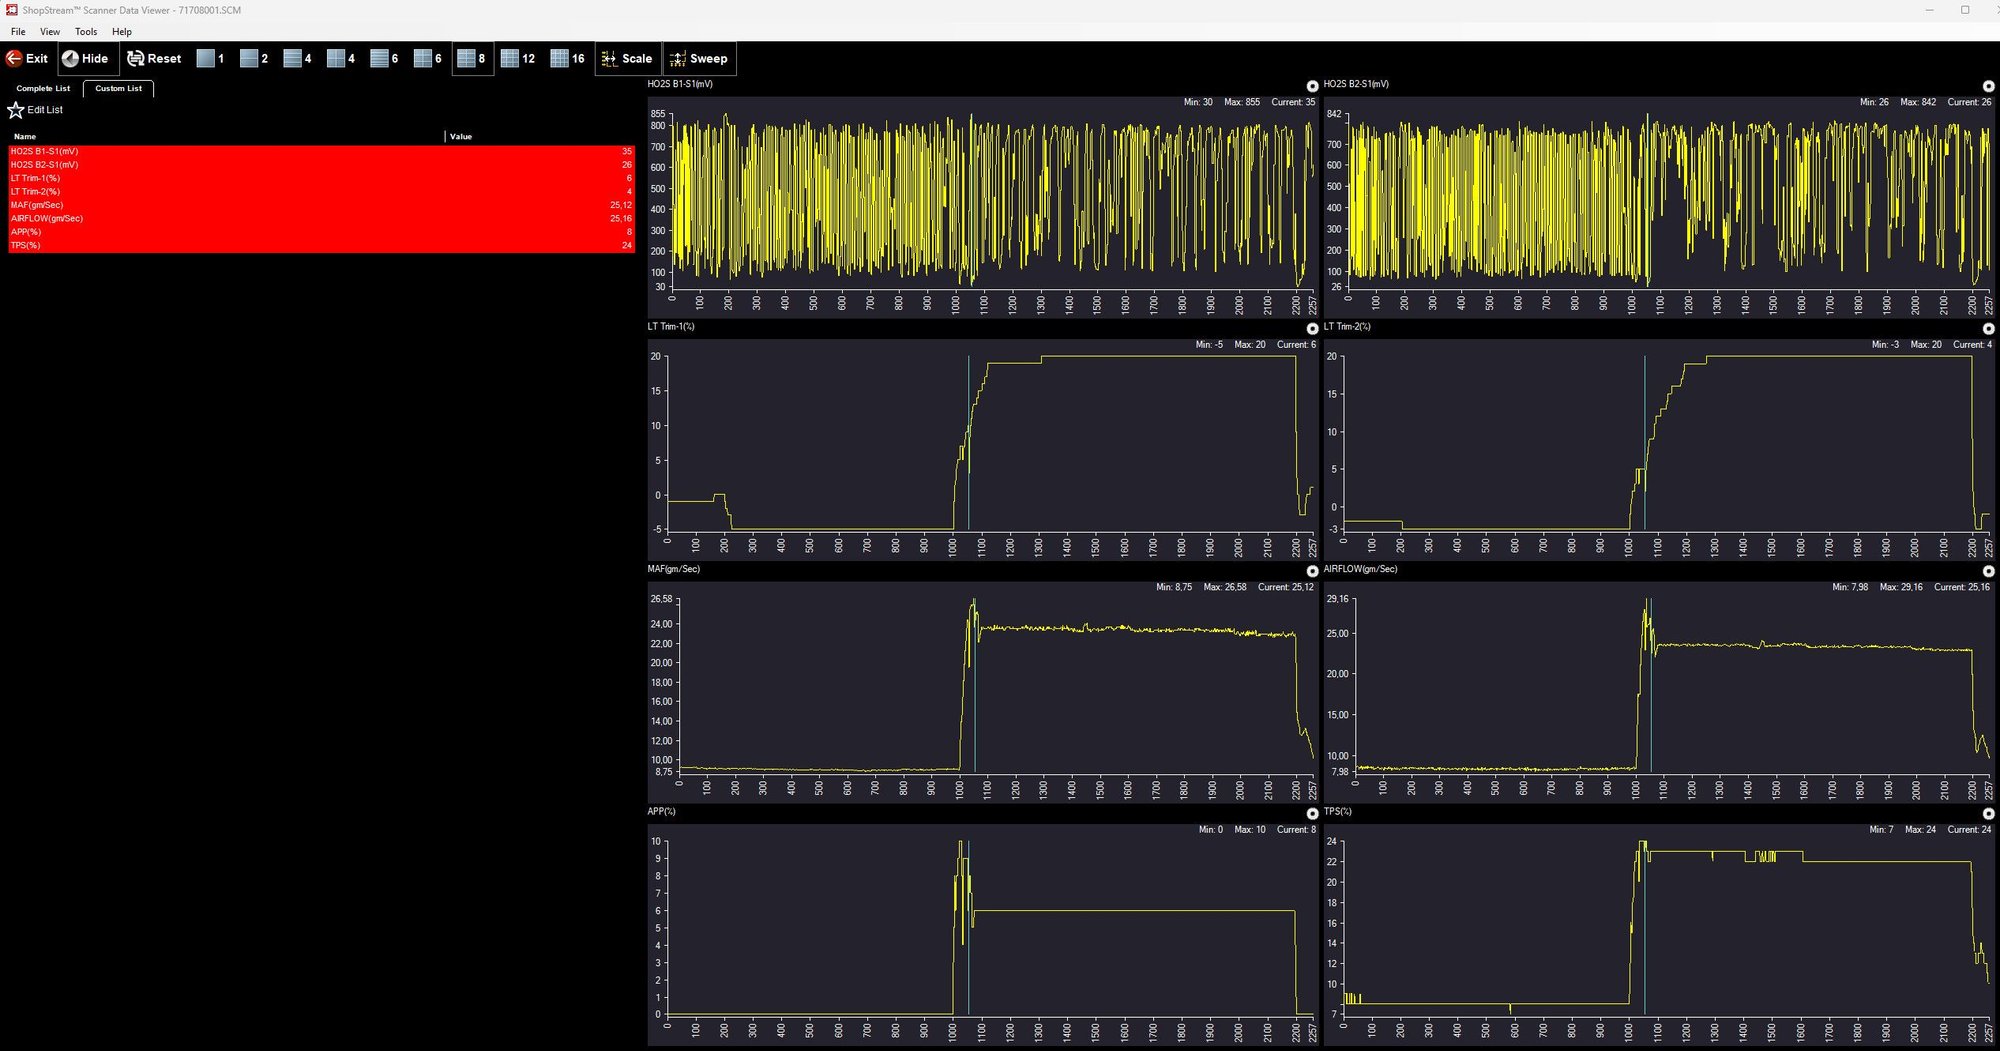This screenshot has height=1051, width=2000.
Task: Switch to the 16-graph layout
Action: coord(567,59)
